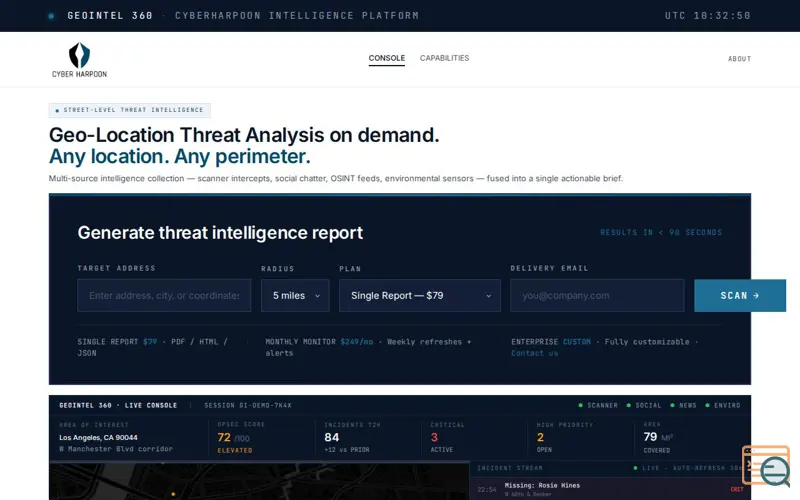
Task: Open the ABOUT link
Action: tap(739, 59)
